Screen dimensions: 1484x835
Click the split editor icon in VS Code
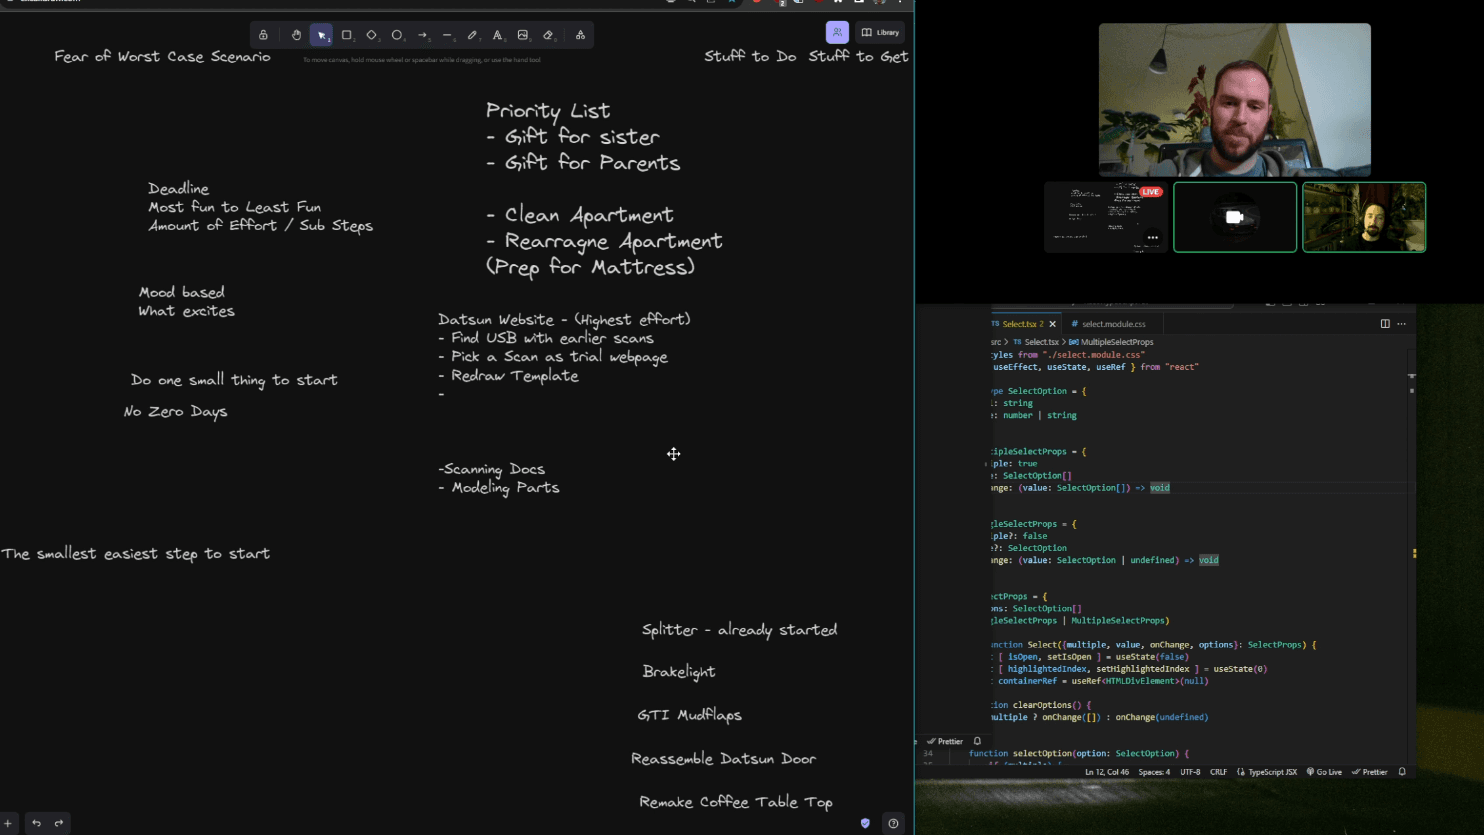click(x=1385, y=324)
